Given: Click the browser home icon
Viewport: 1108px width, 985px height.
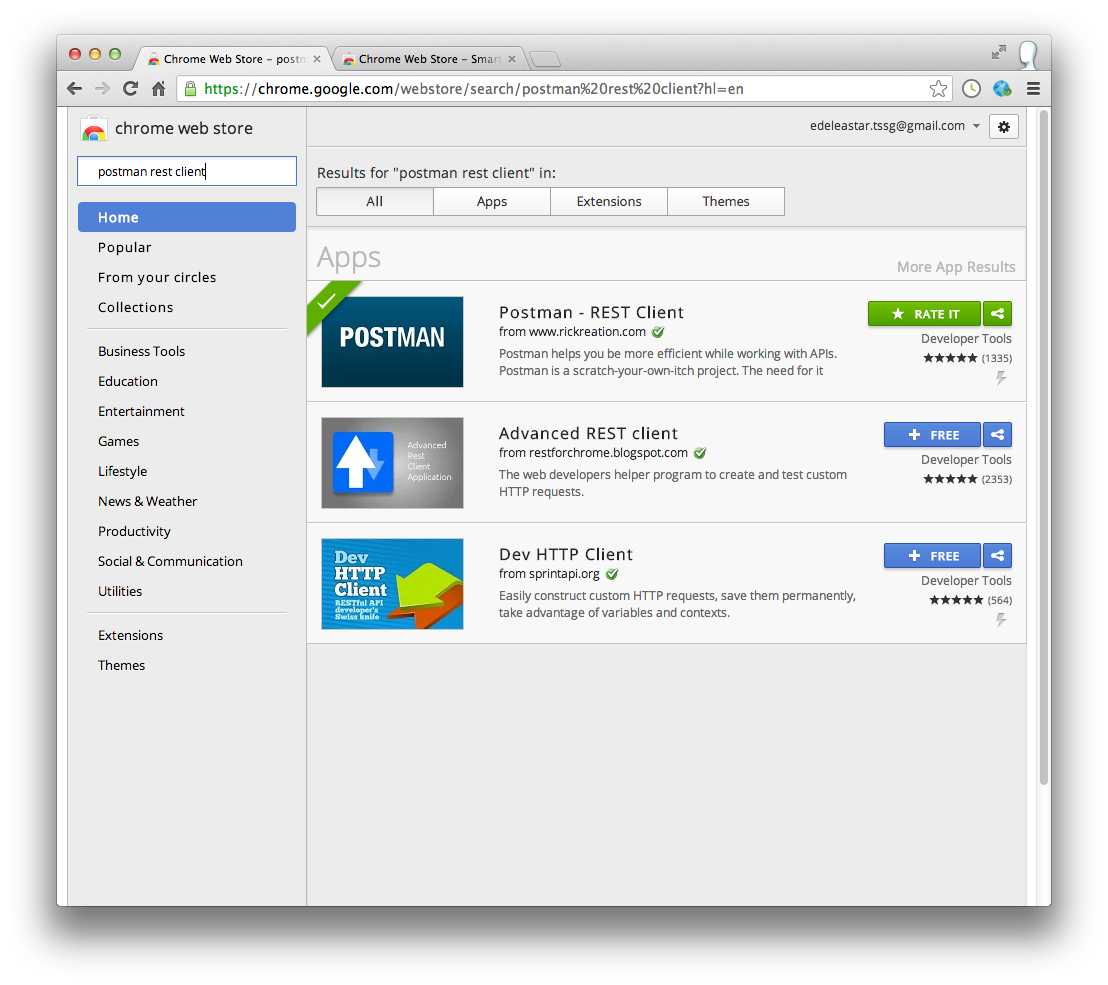Looking at the screenshot, I should (x=158, y=89).
